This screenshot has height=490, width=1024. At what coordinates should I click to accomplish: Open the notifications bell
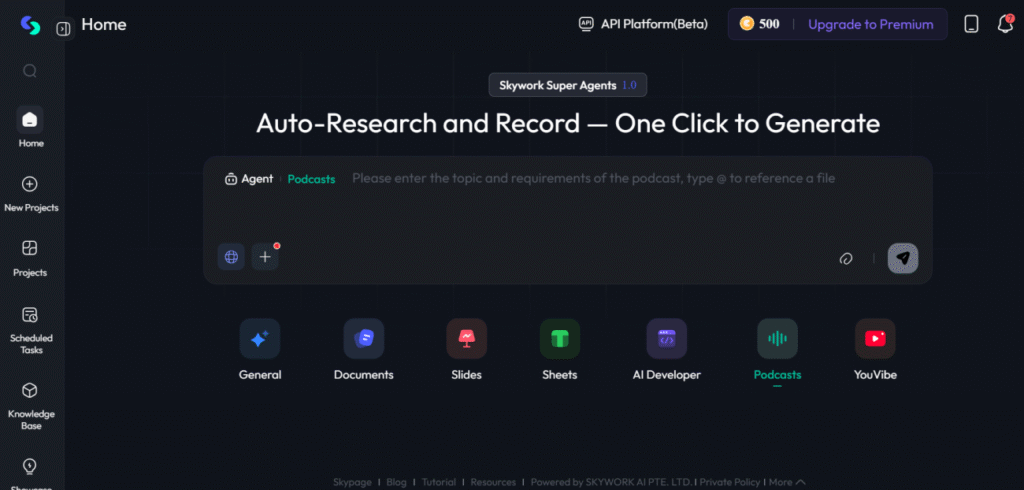pos(1005,24)
